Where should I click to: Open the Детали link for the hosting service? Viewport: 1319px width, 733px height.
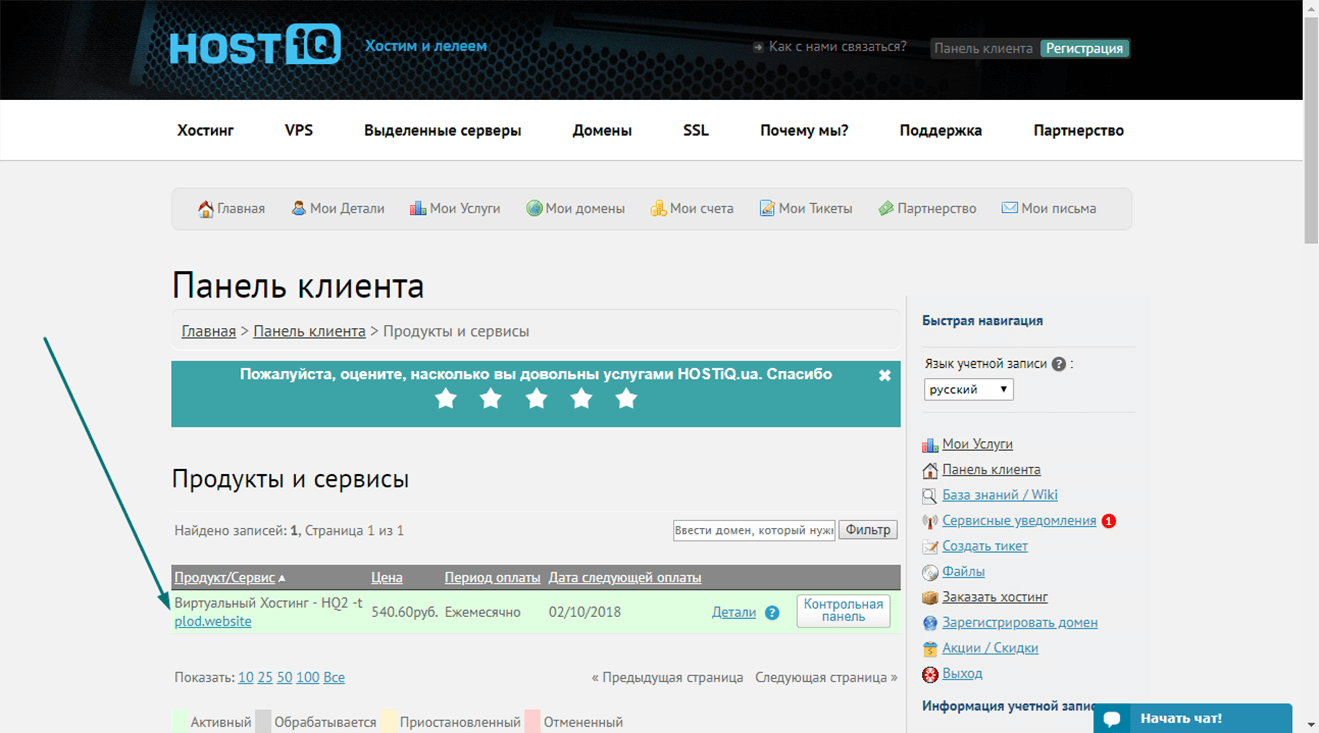pos(734,612)
